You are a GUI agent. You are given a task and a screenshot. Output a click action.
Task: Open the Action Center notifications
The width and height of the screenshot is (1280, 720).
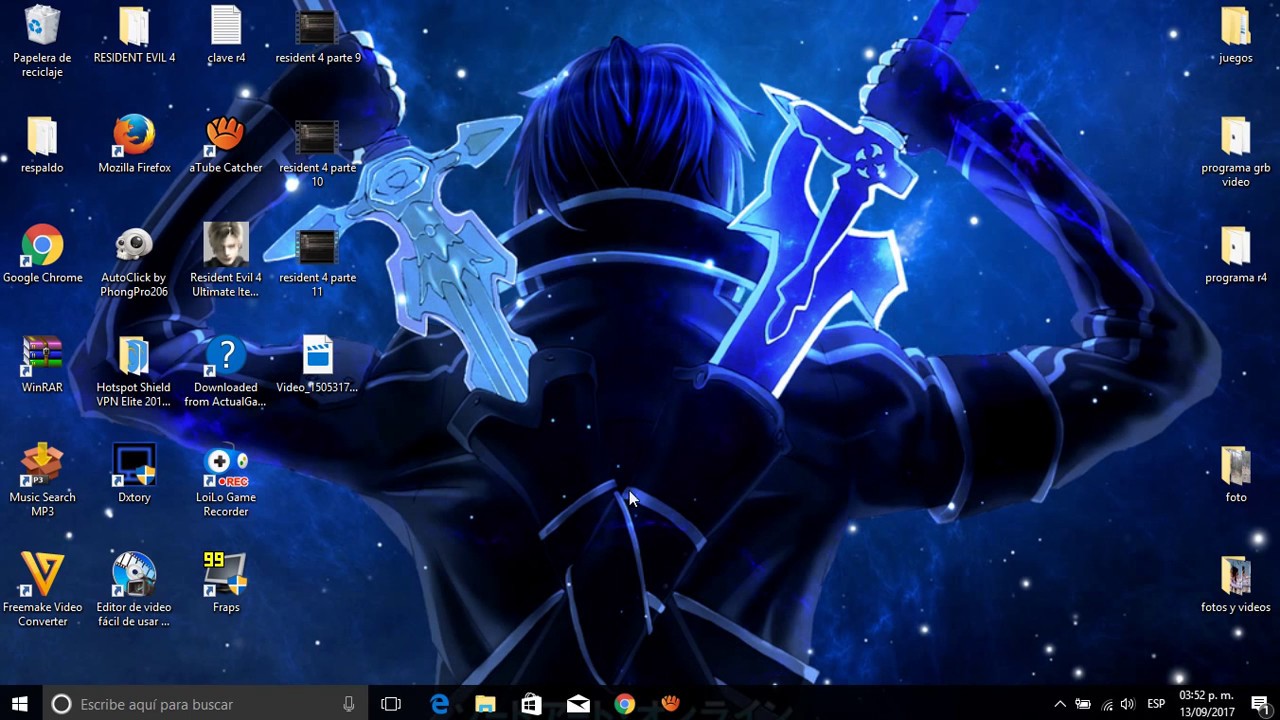coord(1260,704)
